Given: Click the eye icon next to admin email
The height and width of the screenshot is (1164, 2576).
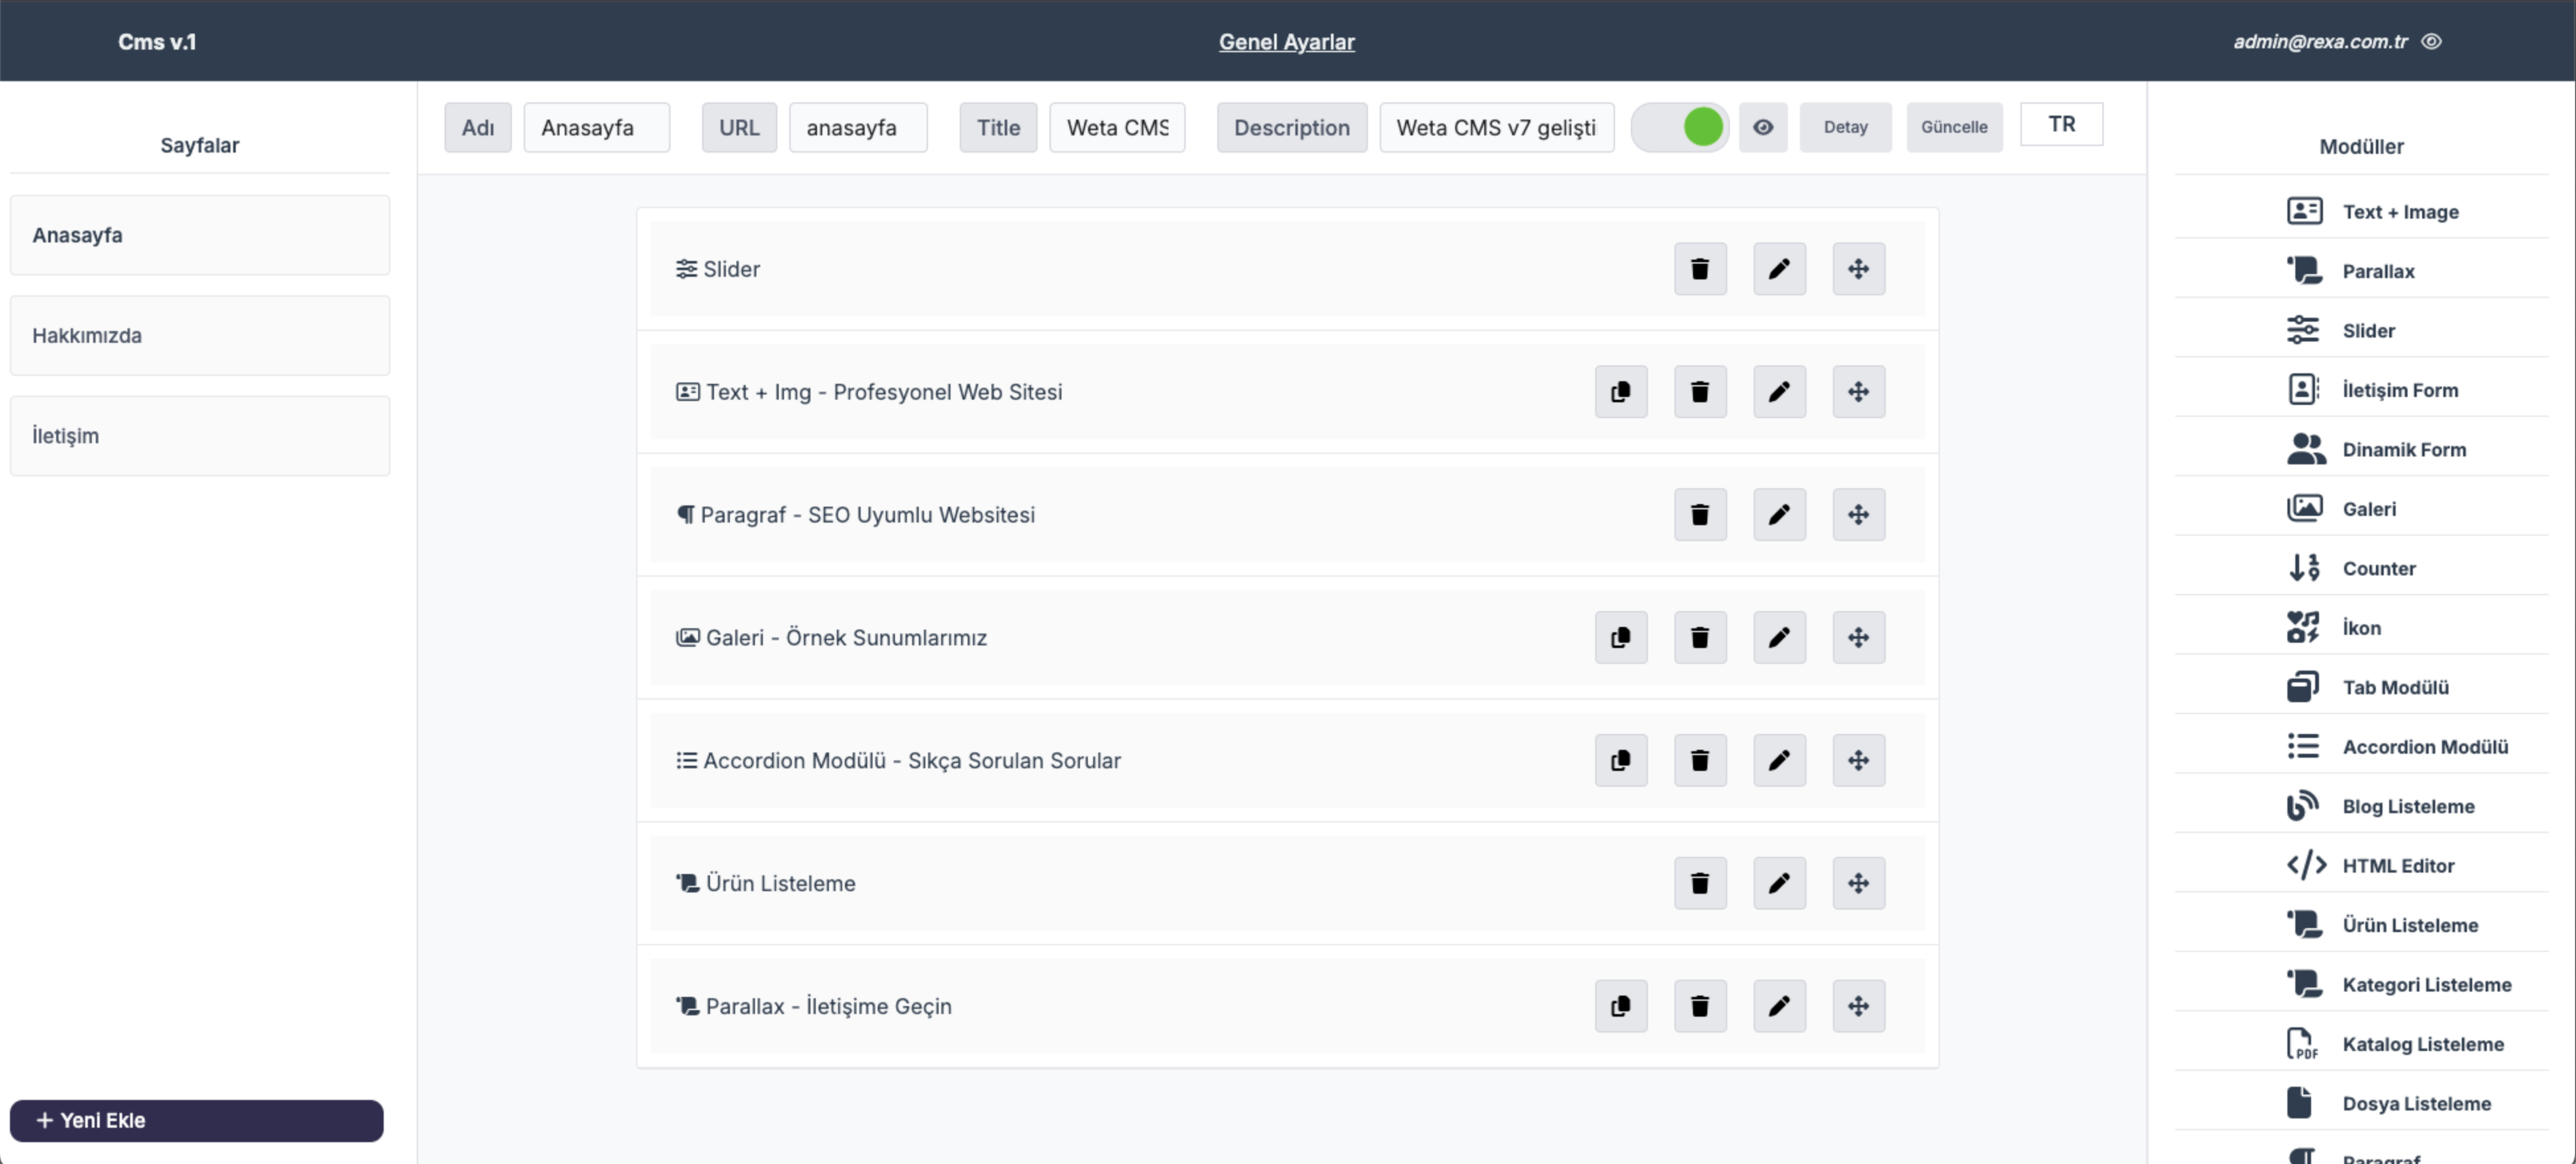Looking at the screenshot, I should 2431,42.
